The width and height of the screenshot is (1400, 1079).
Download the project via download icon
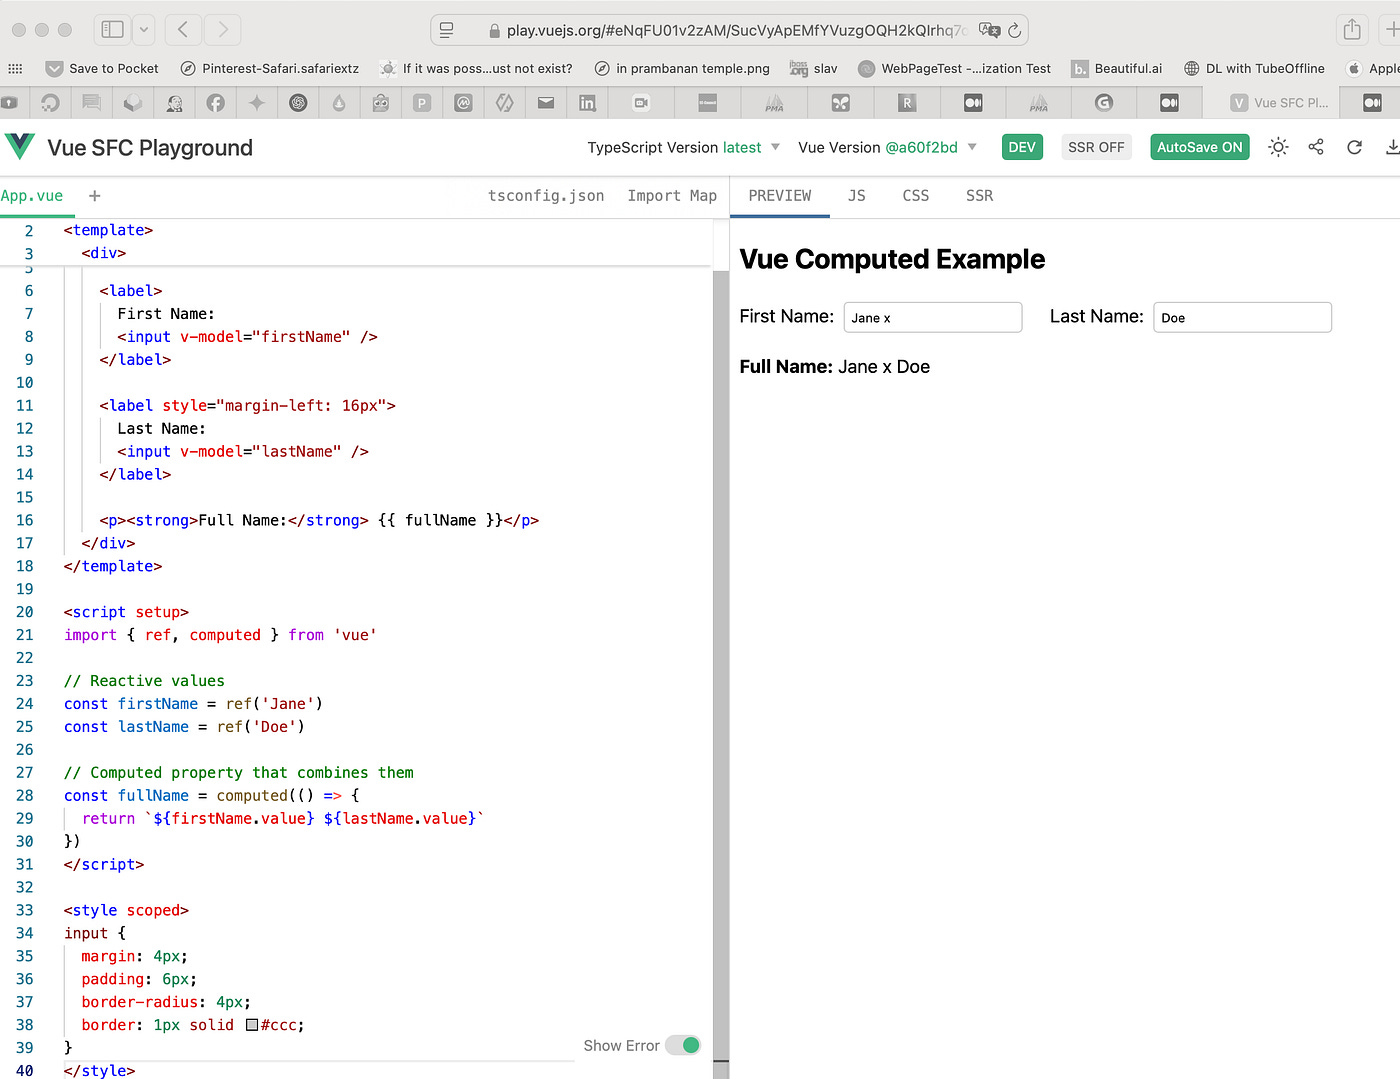pos(1392,146)
